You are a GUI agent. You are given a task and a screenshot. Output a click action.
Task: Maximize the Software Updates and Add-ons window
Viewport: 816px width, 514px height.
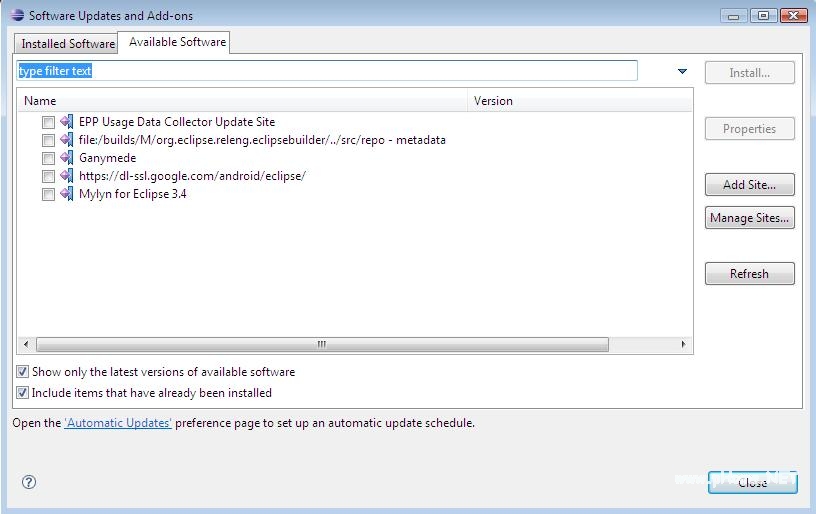[763, 16]
